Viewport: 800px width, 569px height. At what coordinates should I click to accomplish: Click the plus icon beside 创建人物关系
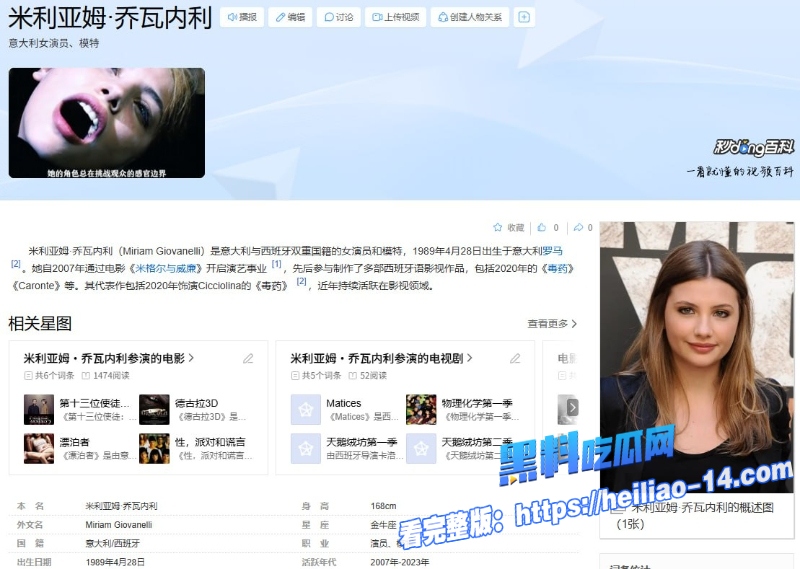pyautogui.click(x=524, y=17)
